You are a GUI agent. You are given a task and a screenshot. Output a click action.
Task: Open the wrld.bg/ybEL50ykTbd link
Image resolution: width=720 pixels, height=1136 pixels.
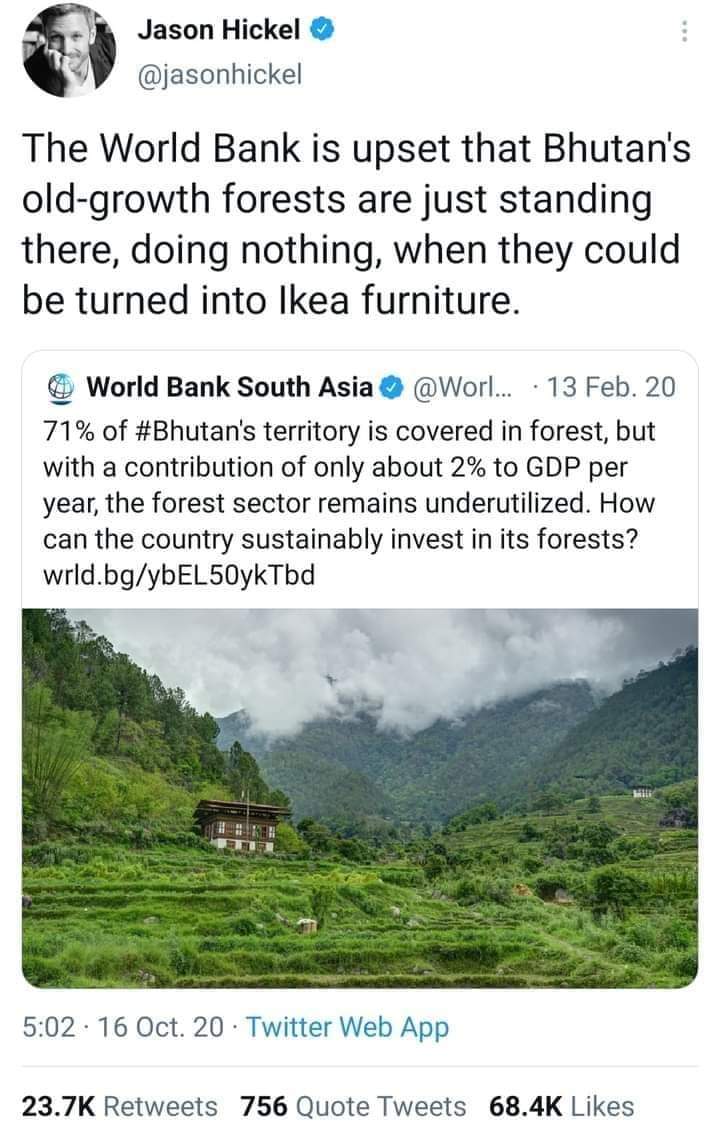pos(180,575)
